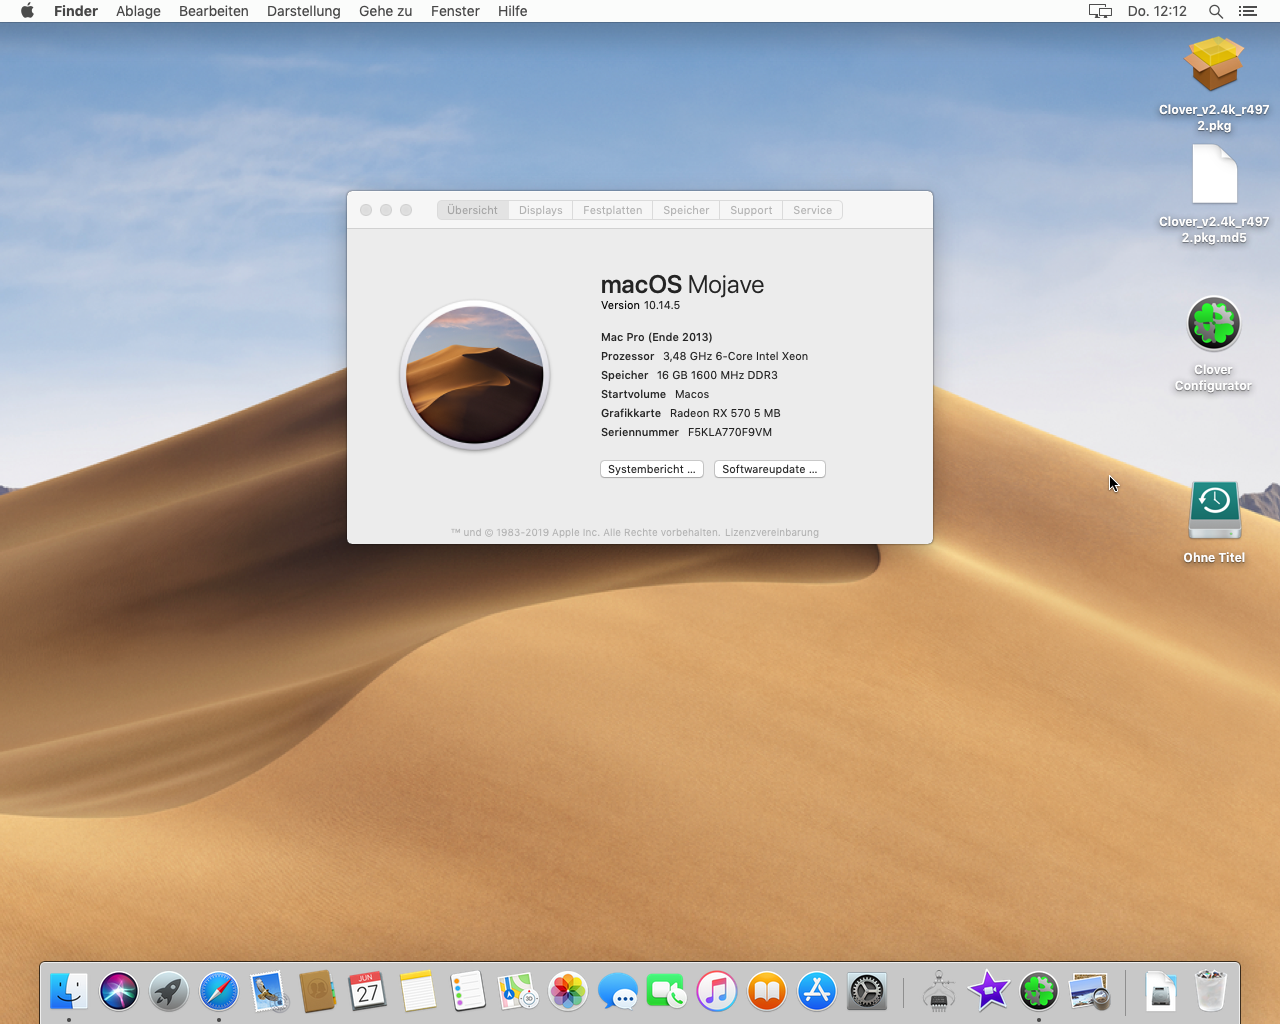Open Spotlight search in menu bar
Viewport: 1280px width, 1024px height.
pyautogui.click(x=1215, y=11)
